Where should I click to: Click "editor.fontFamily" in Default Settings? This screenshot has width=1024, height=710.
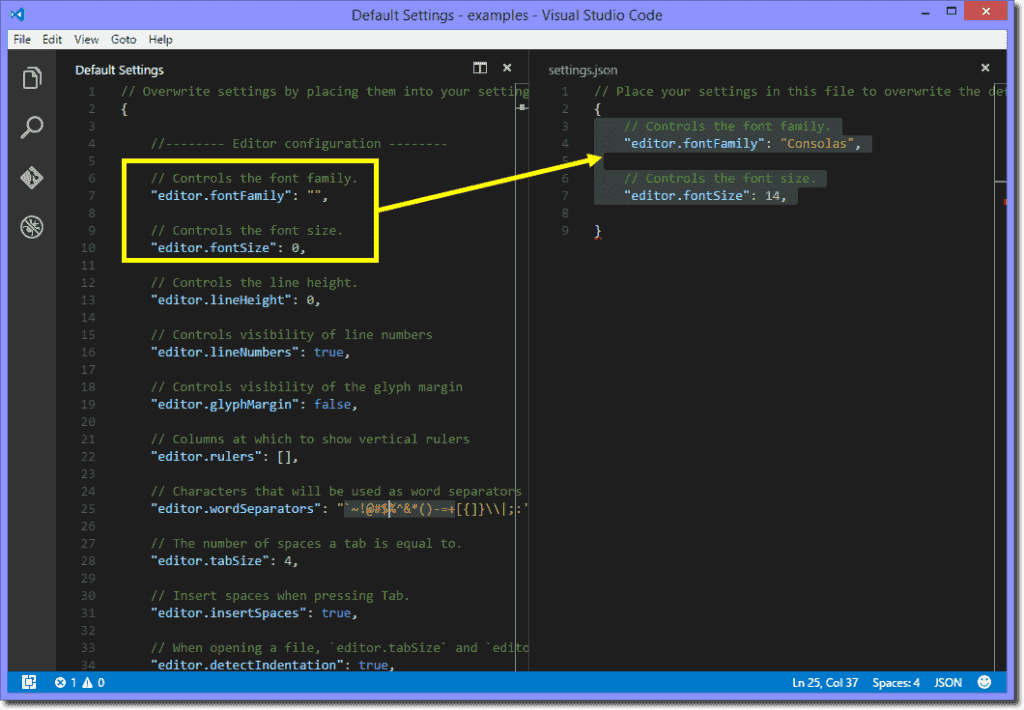(221, 196)
